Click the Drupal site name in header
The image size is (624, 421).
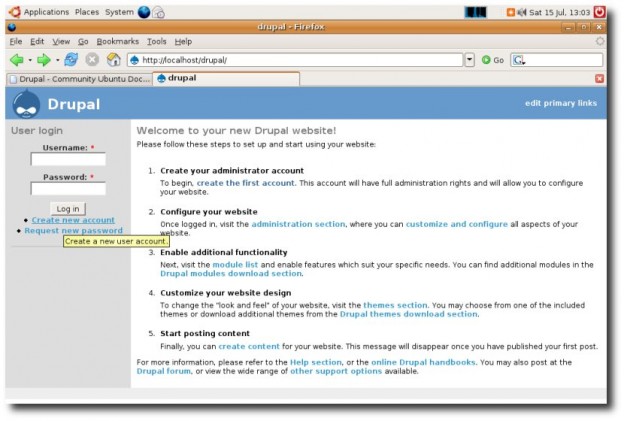pyautogui.click(x=74, y=104)
